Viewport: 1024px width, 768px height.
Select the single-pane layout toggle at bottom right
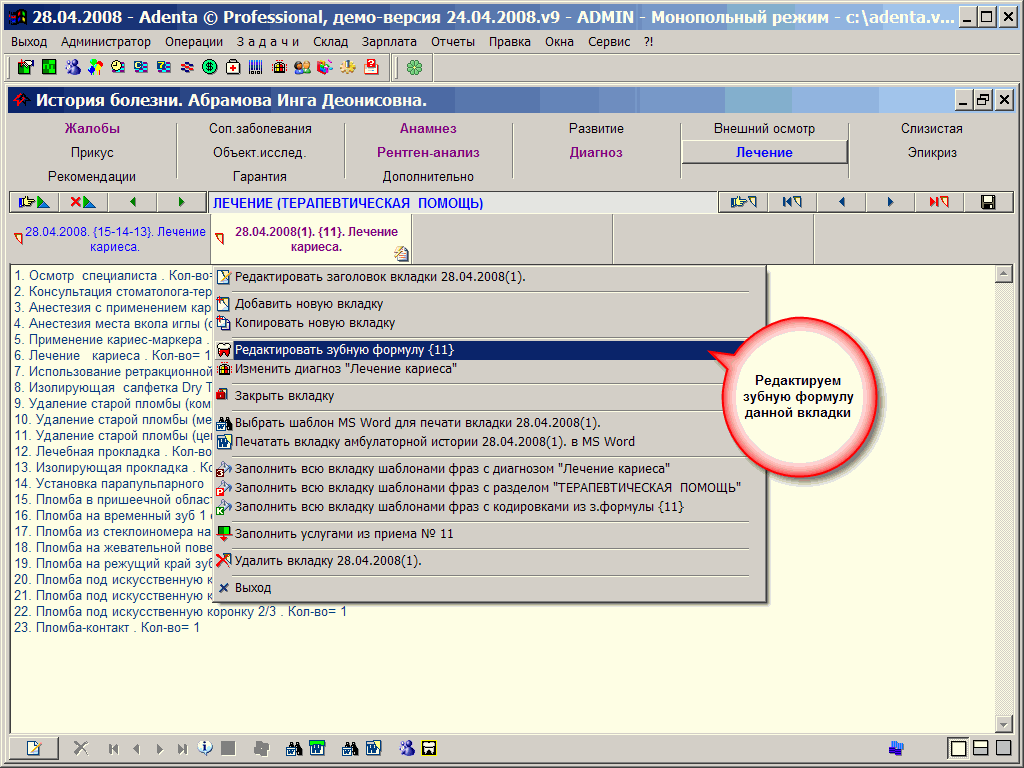coord(958,747)
